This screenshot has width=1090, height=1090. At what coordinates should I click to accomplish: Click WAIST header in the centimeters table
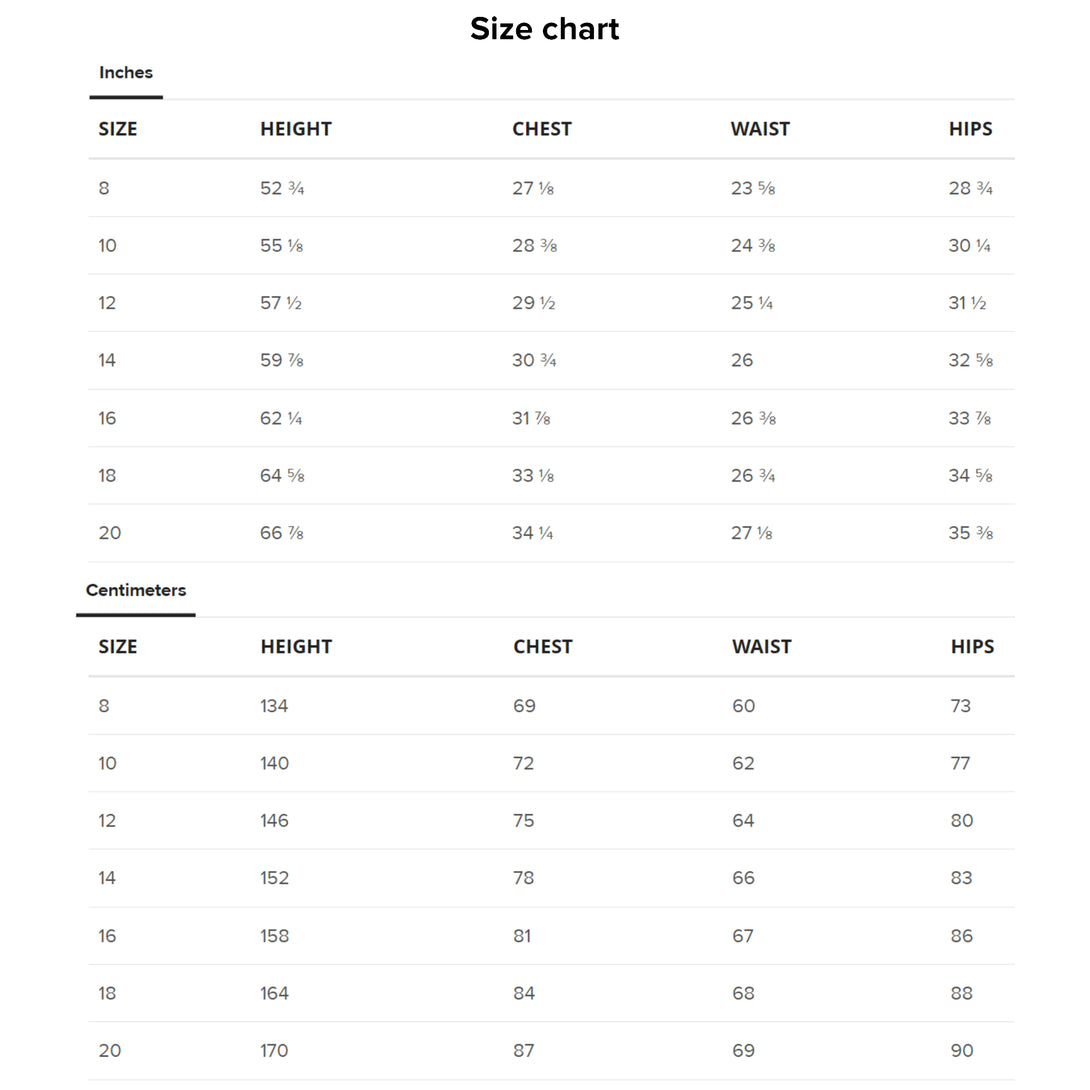[761, 647]
